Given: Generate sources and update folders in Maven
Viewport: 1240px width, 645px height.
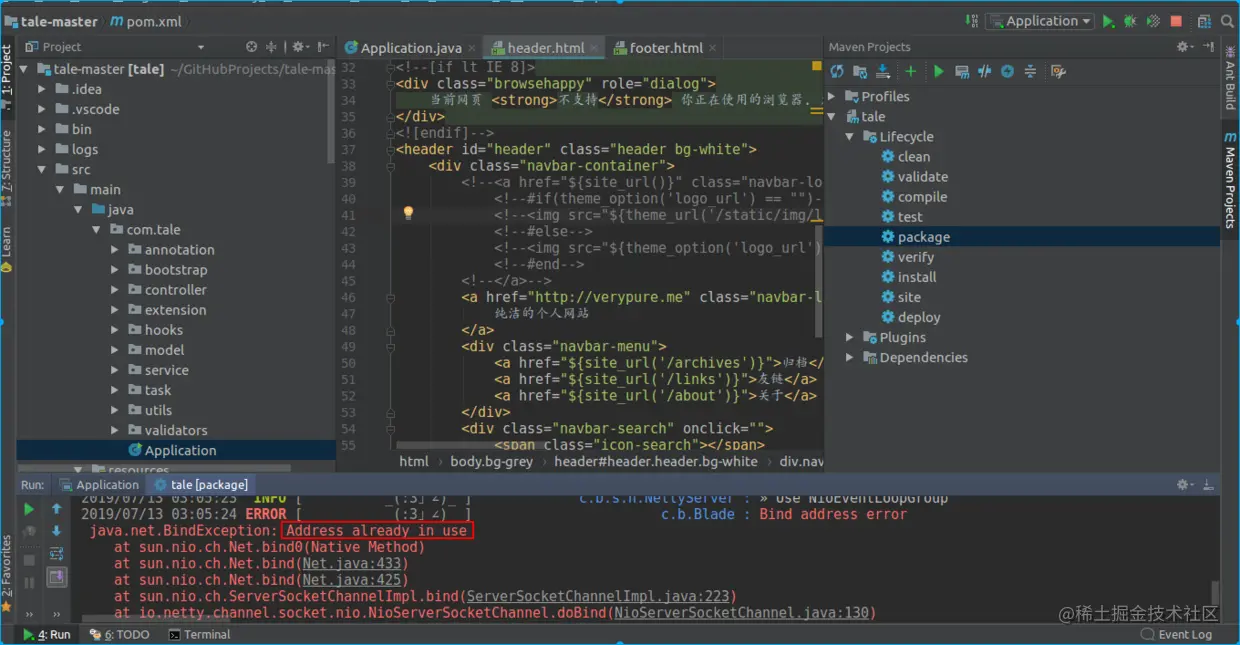Looking at the screenshot, I should click(x=860, y=71).
